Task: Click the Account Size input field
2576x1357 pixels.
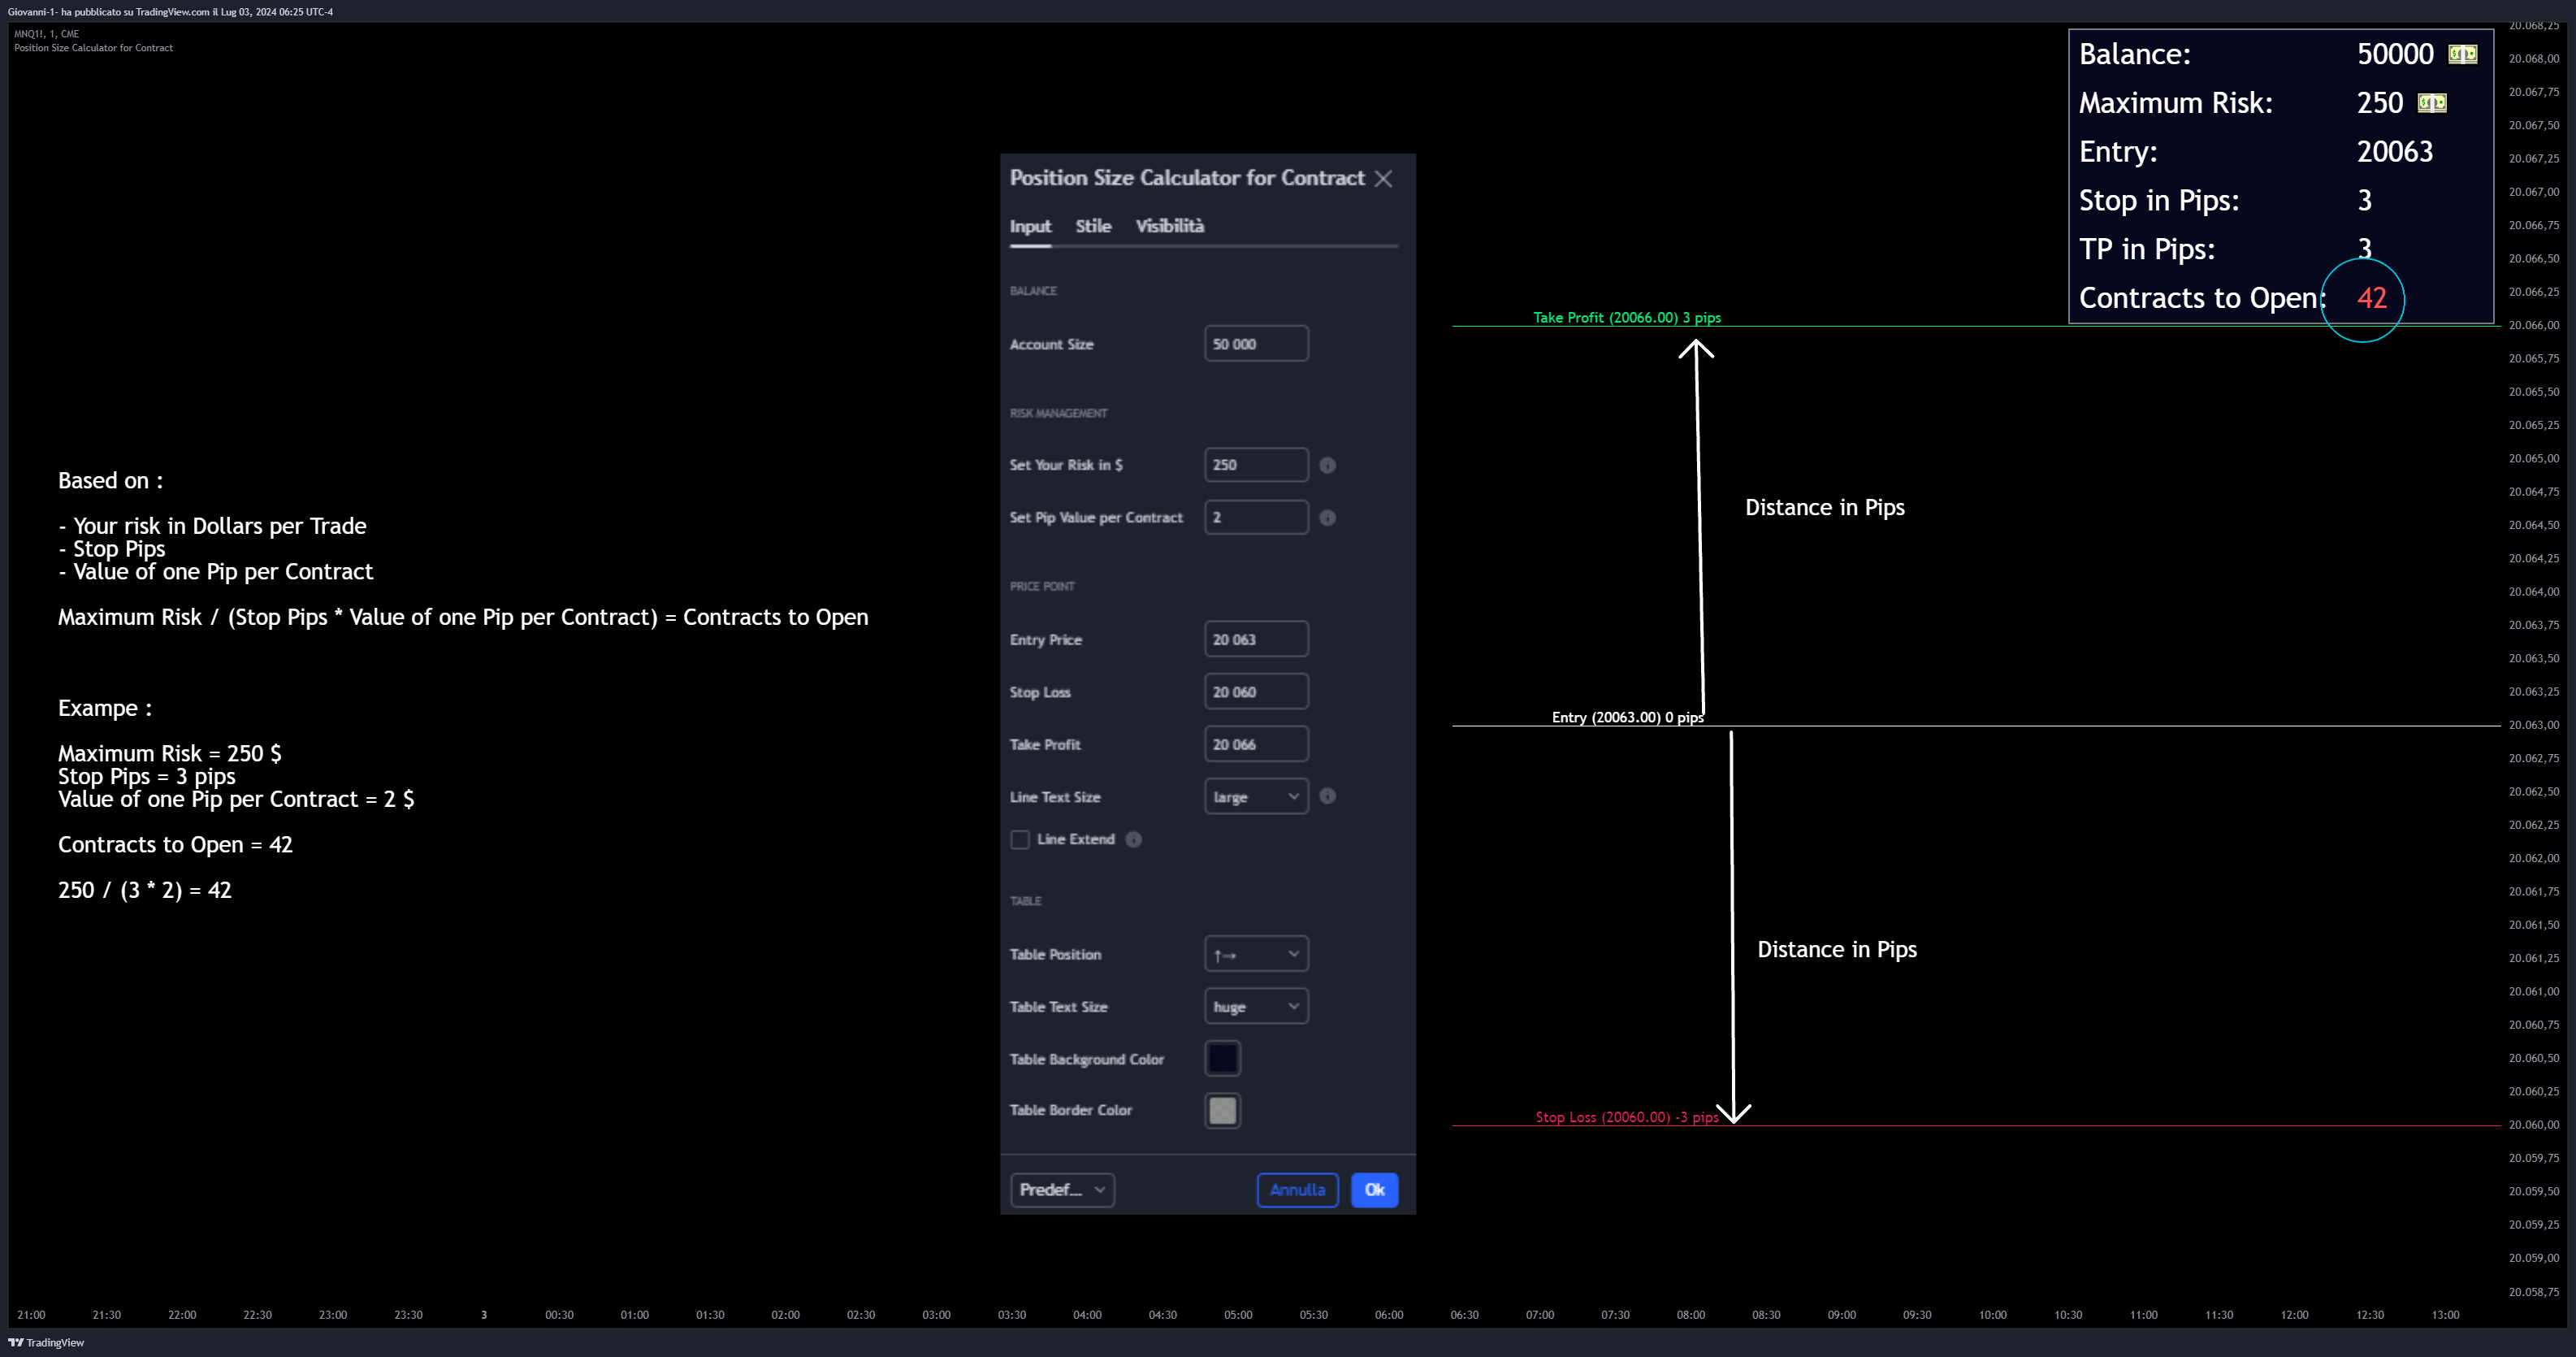Action: point(1256,343)
